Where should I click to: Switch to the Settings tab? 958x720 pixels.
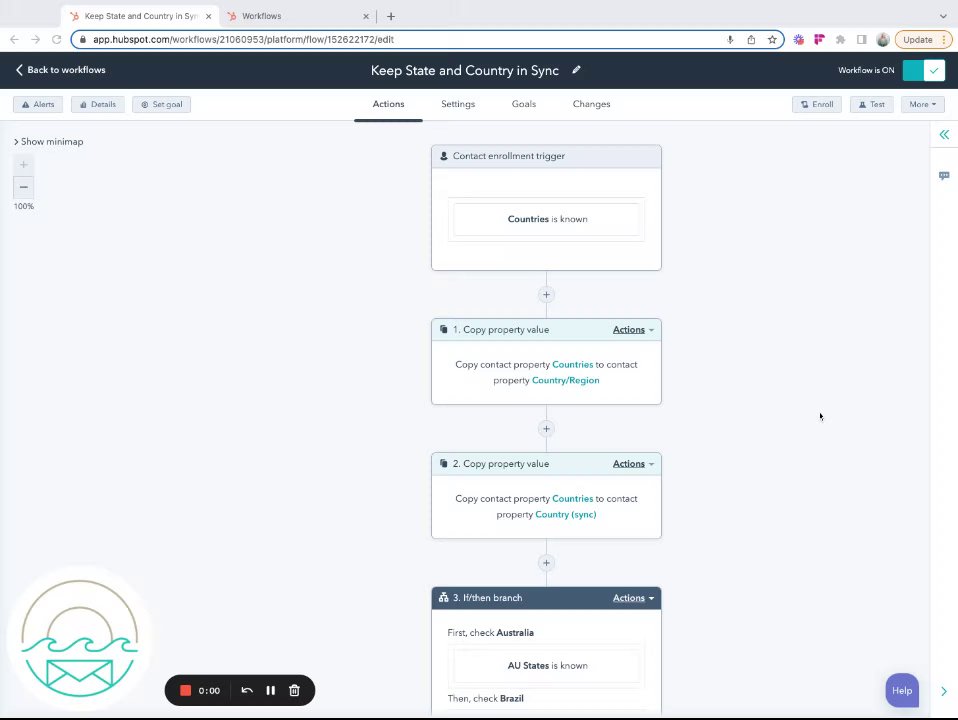(458, 104)
